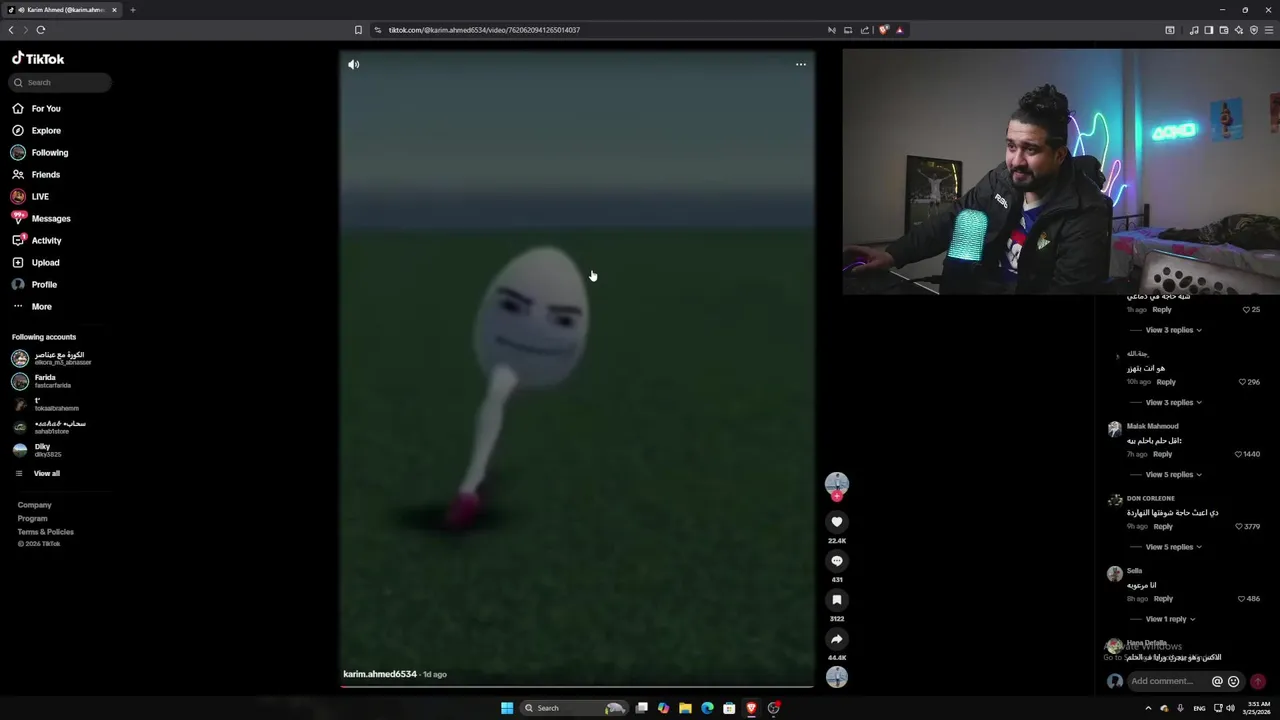Viewport: 1280px width, 720px height.
Task: Reply to Sella's comment
Action: 1162,599
